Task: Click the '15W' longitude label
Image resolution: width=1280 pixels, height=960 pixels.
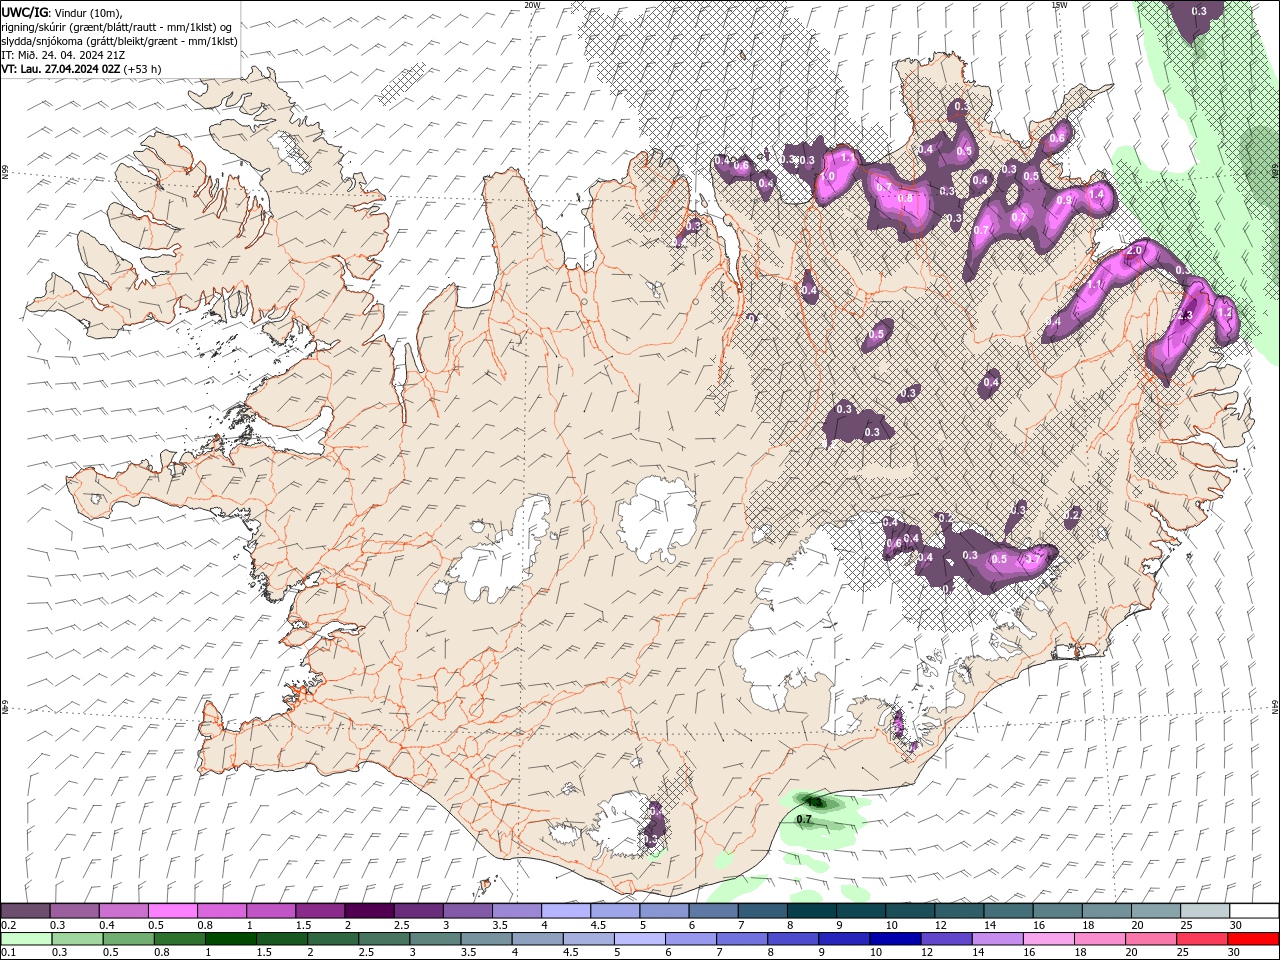Action: [1059, 5]
